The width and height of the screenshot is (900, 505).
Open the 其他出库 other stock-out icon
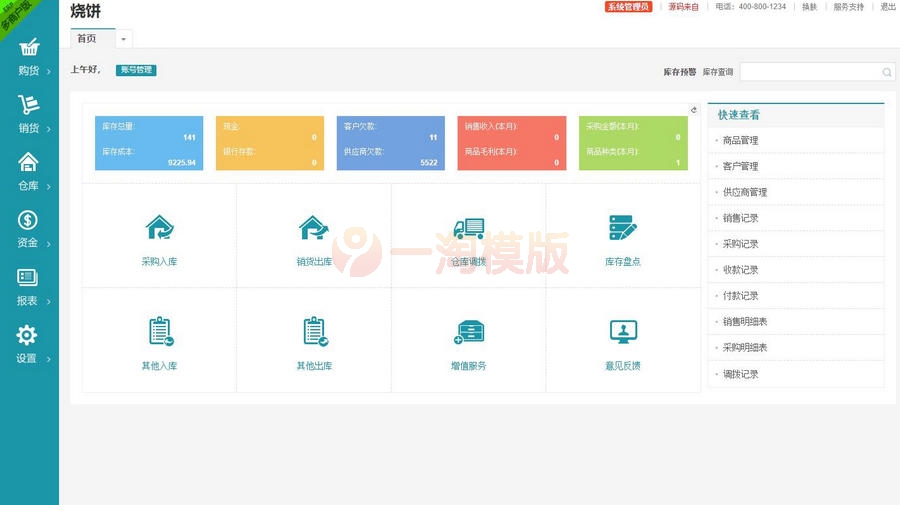tap(314, 332)
